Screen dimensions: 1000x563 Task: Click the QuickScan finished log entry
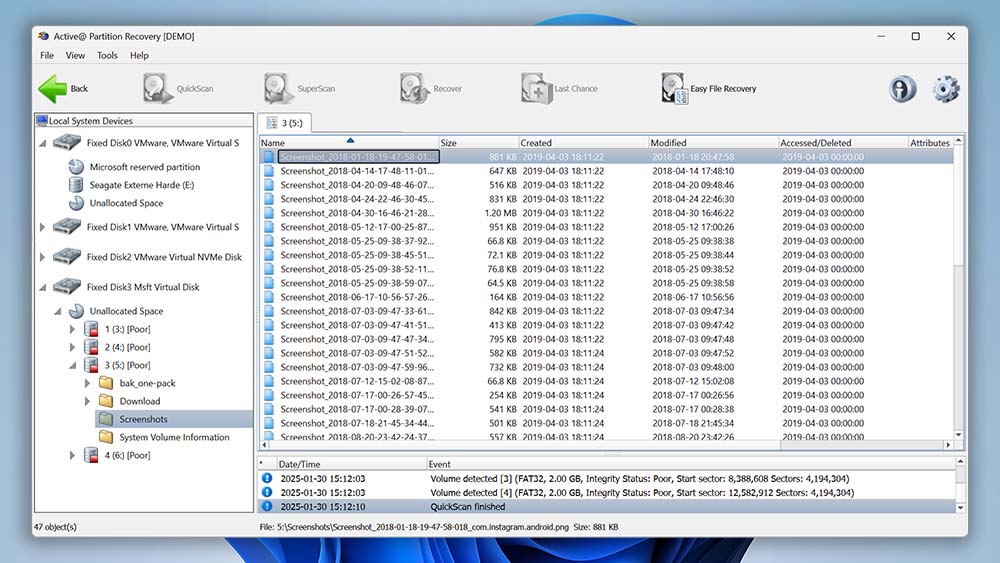tap(606, 507)
